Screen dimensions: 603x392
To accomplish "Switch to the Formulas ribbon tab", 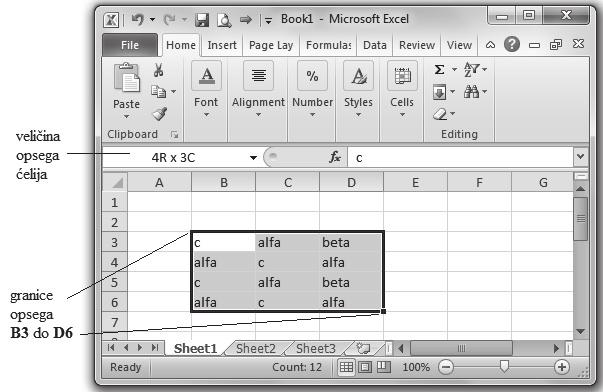I will 328,45.
